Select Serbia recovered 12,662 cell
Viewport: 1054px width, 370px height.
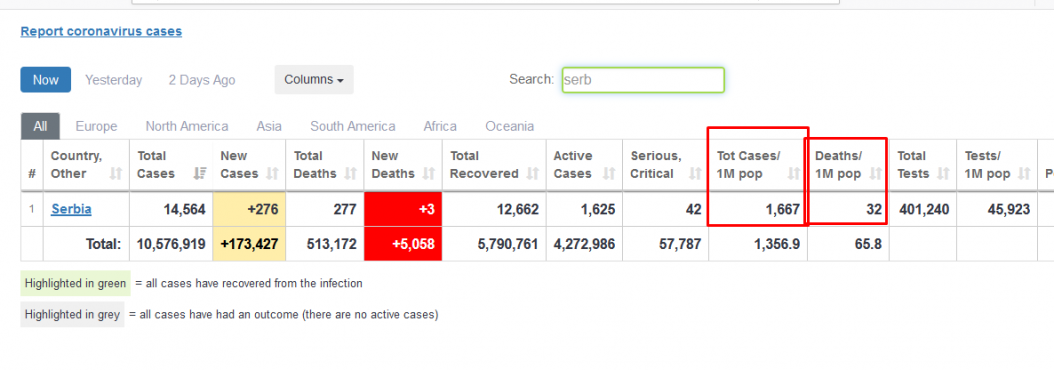(x=494, y=209)
